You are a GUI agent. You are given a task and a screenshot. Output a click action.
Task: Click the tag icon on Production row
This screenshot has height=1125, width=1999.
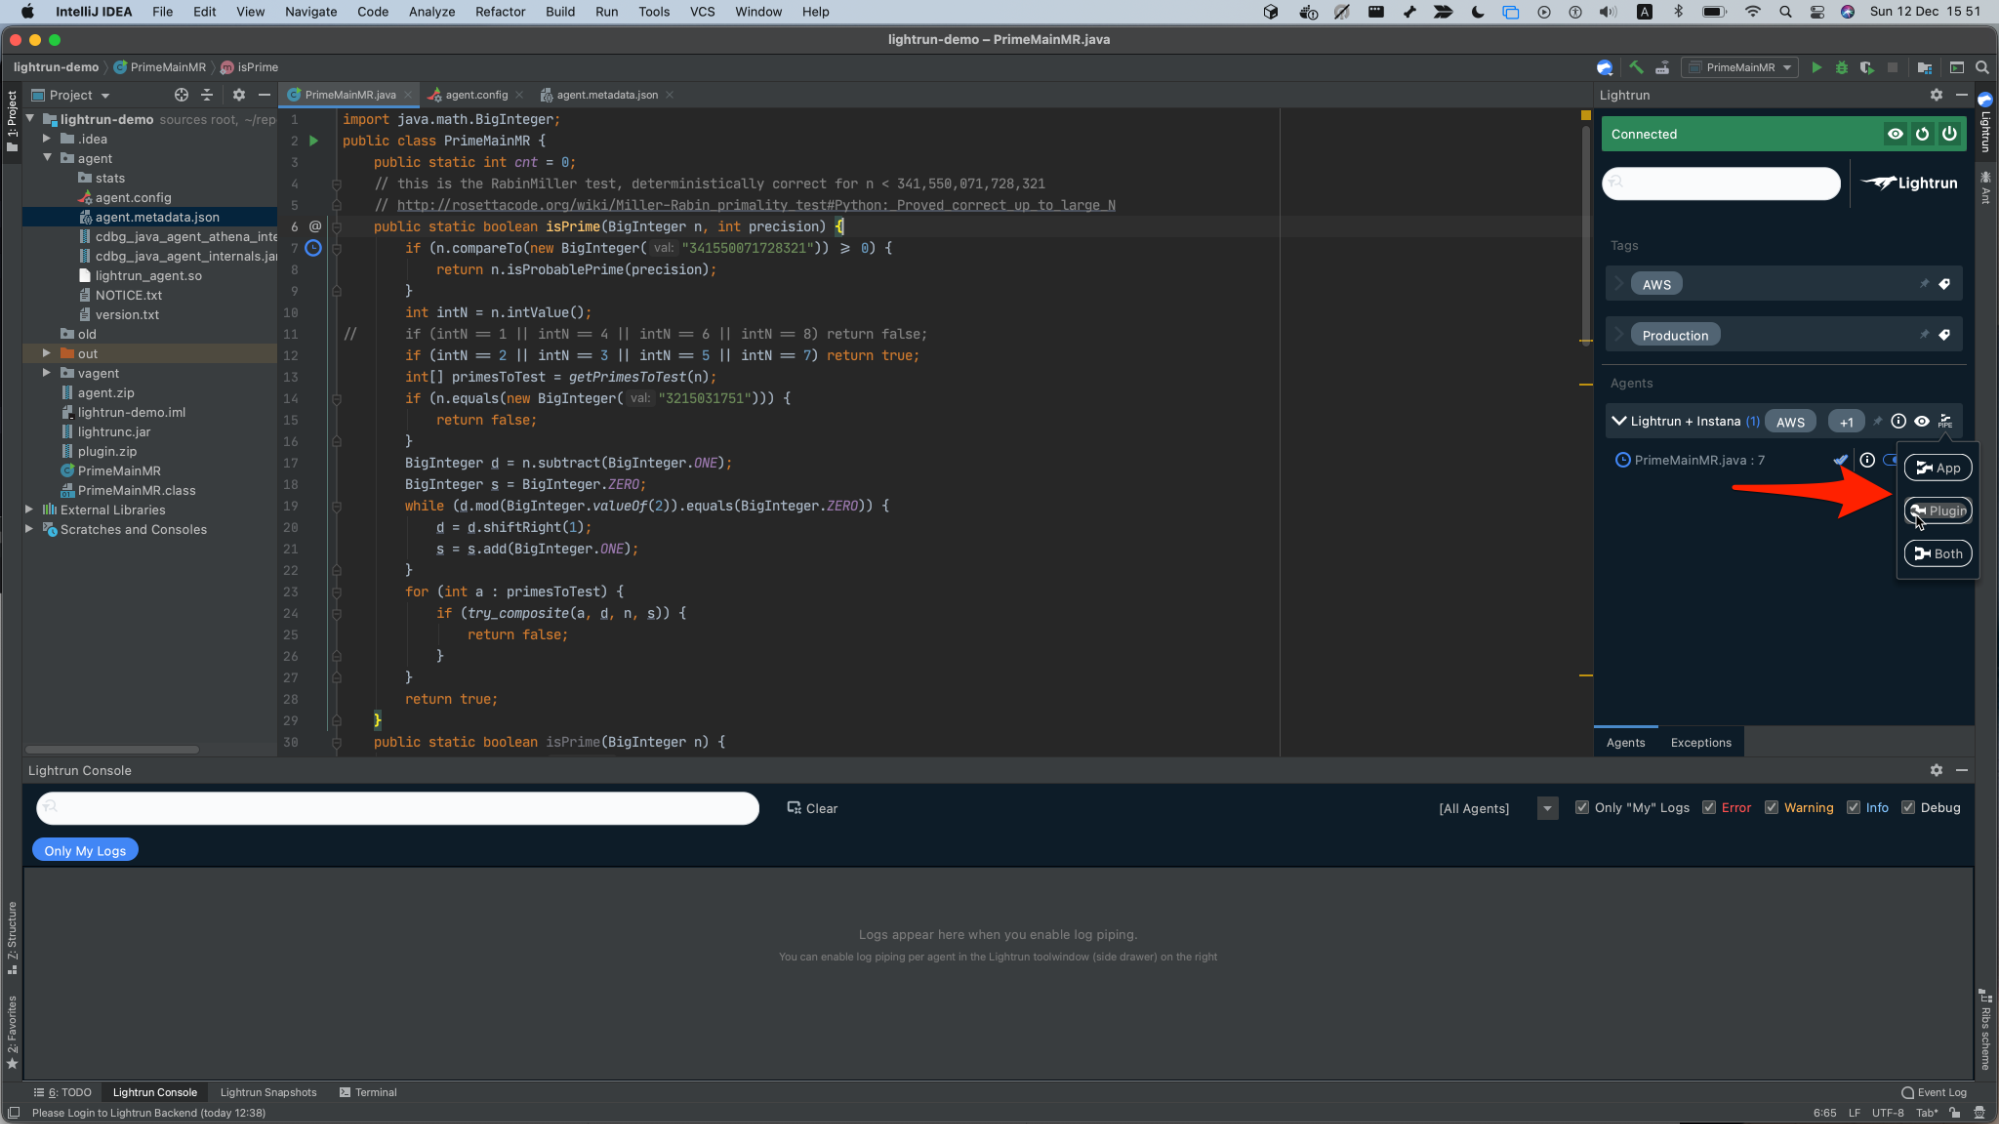click(1944, 335)
